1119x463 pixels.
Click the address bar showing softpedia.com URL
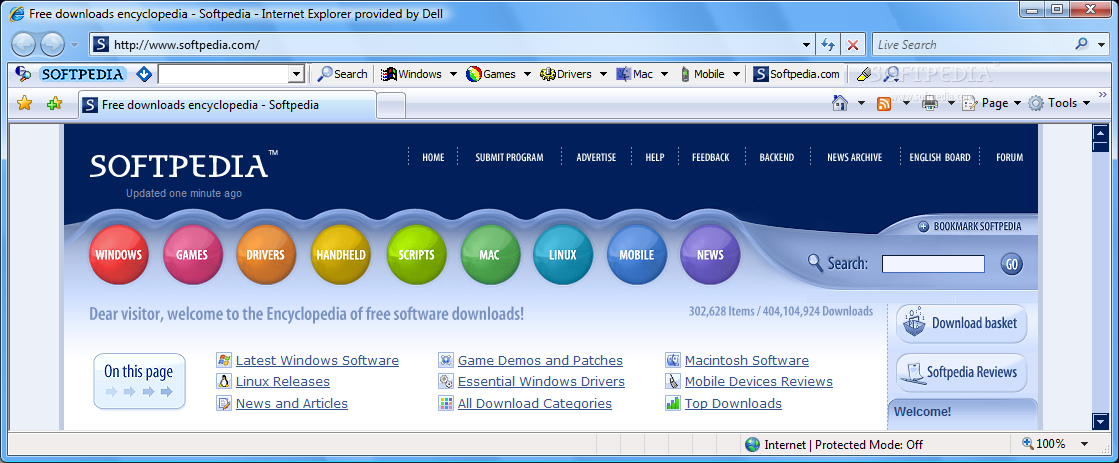point(451,44)
